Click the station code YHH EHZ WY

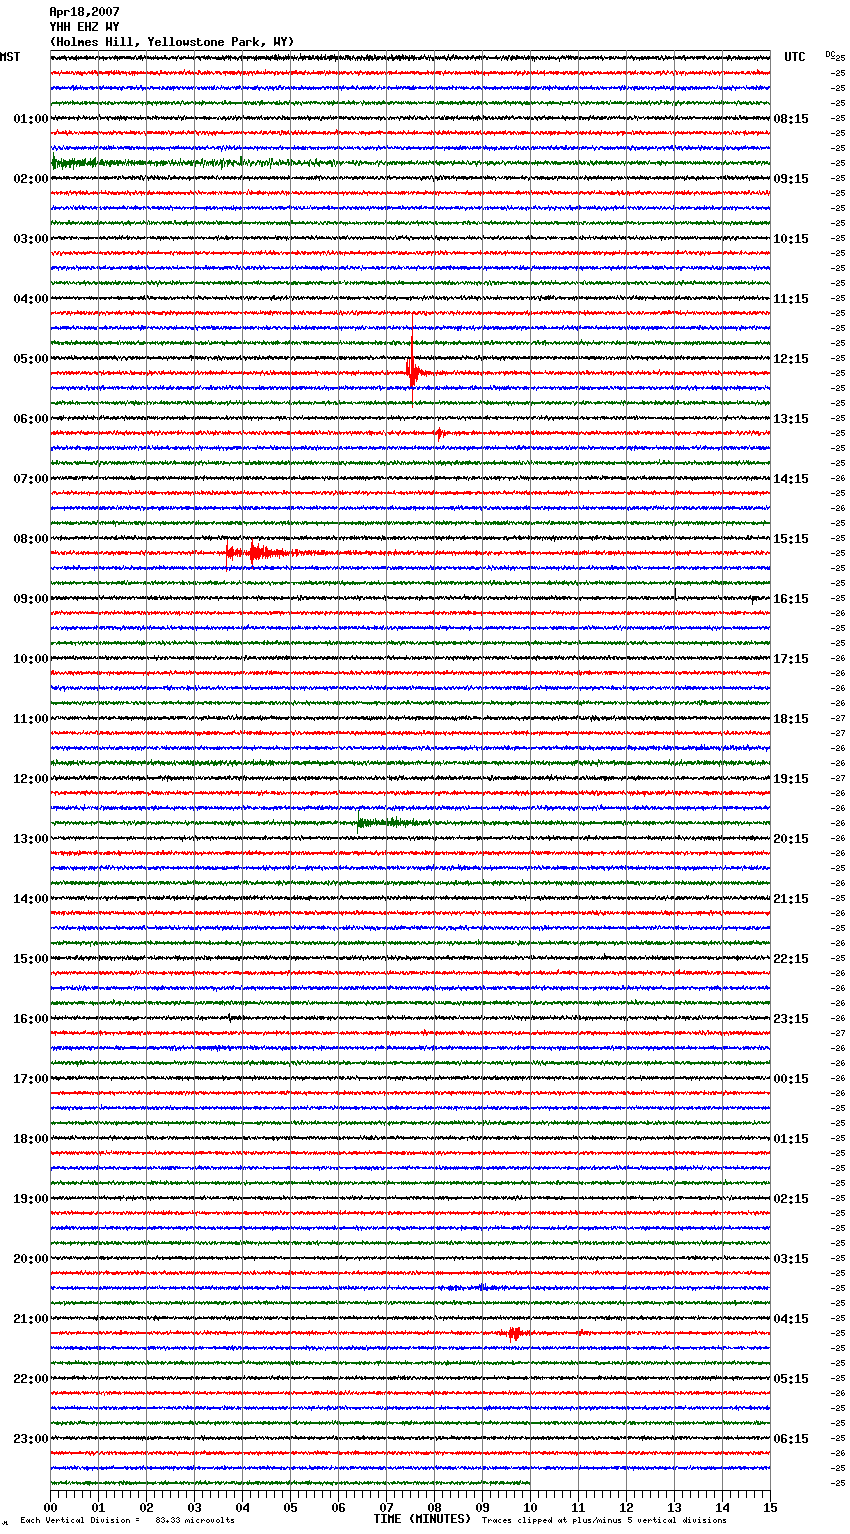click(x=84, y=27)
